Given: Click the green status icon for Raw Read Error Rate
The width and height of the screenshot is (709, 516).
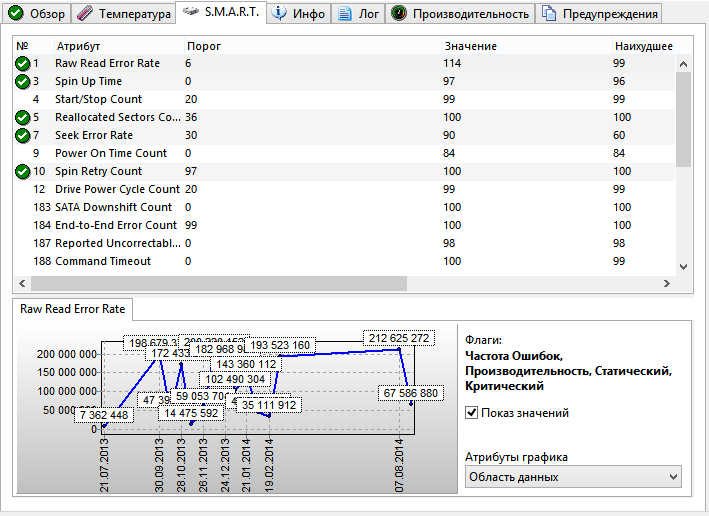Looking at the screenshot, I should point(22,63).
